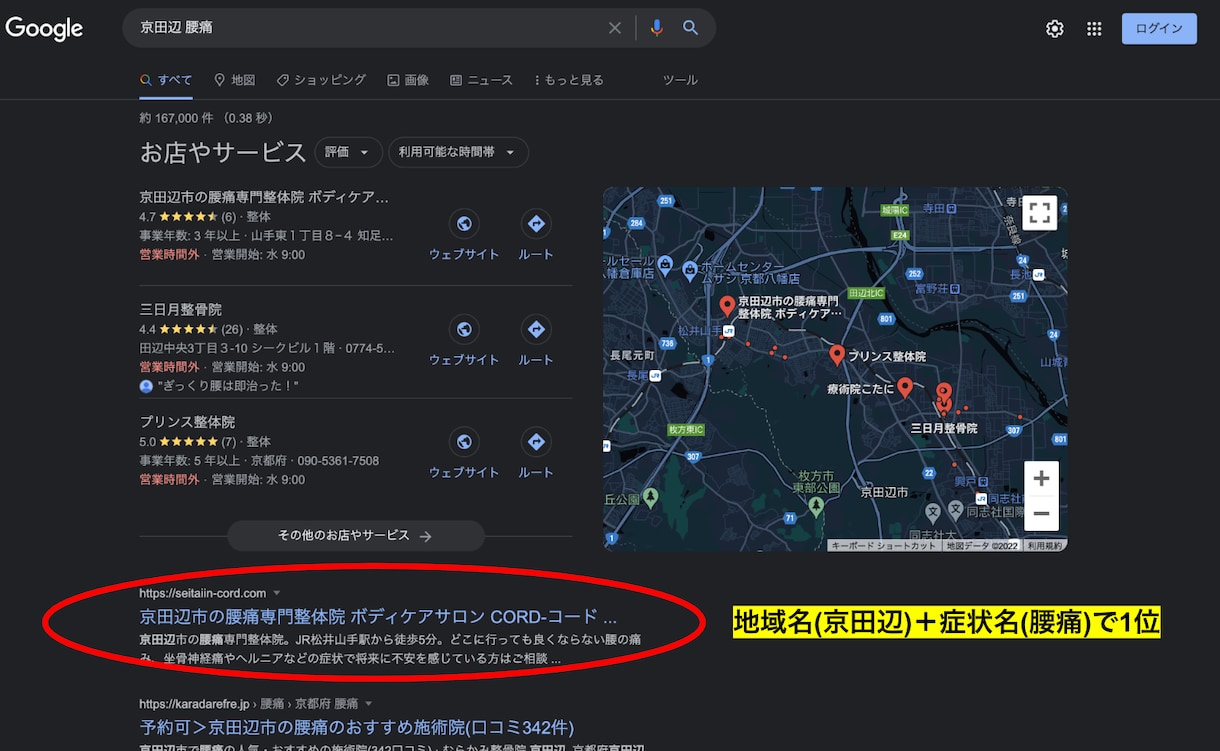This screenshot has height=751, width=1220.
Task: Switch to the 画像 tab
Action: click(408, 80)
